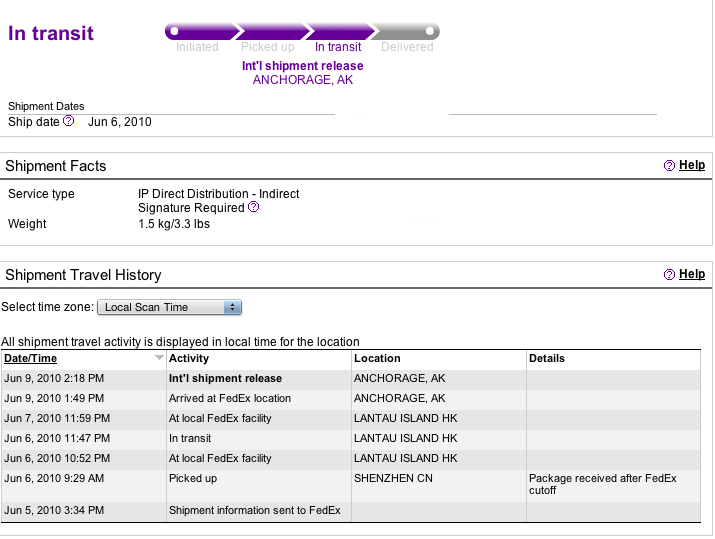Screen dimensions: 715x539
Task: Select the In transit progress stage
Action: point(340,31)
